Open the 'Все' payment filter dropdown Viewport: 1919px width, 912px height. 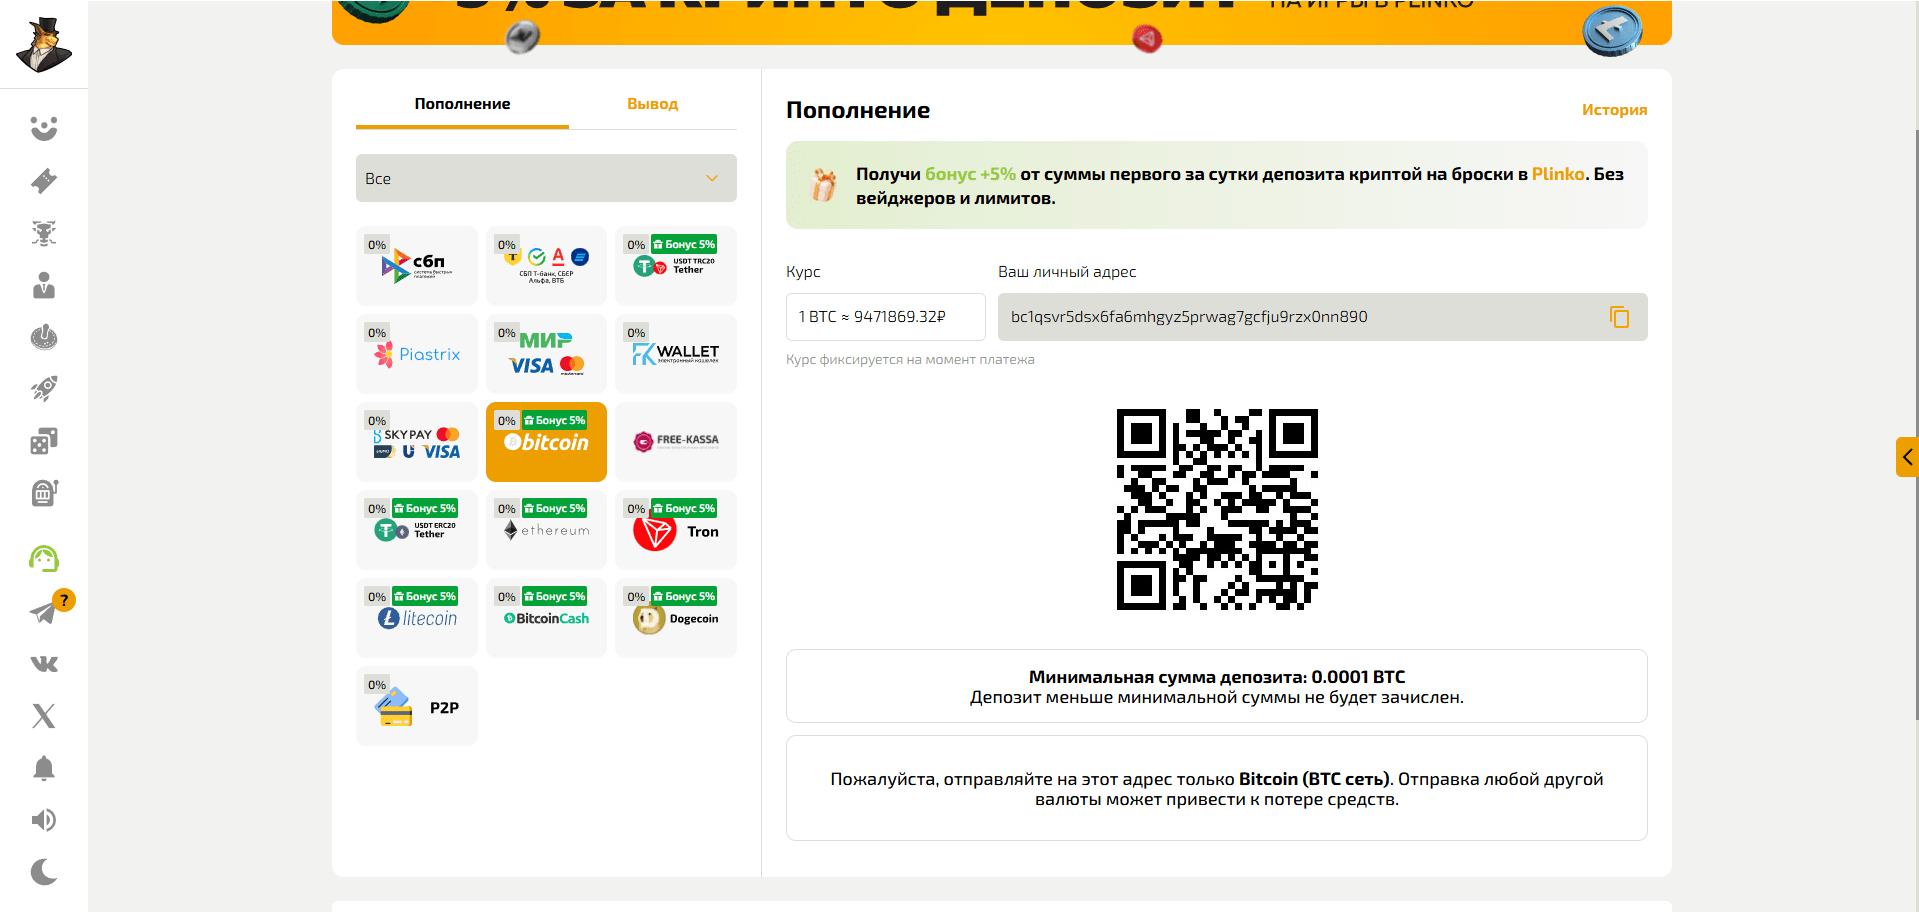coord(546,178)
